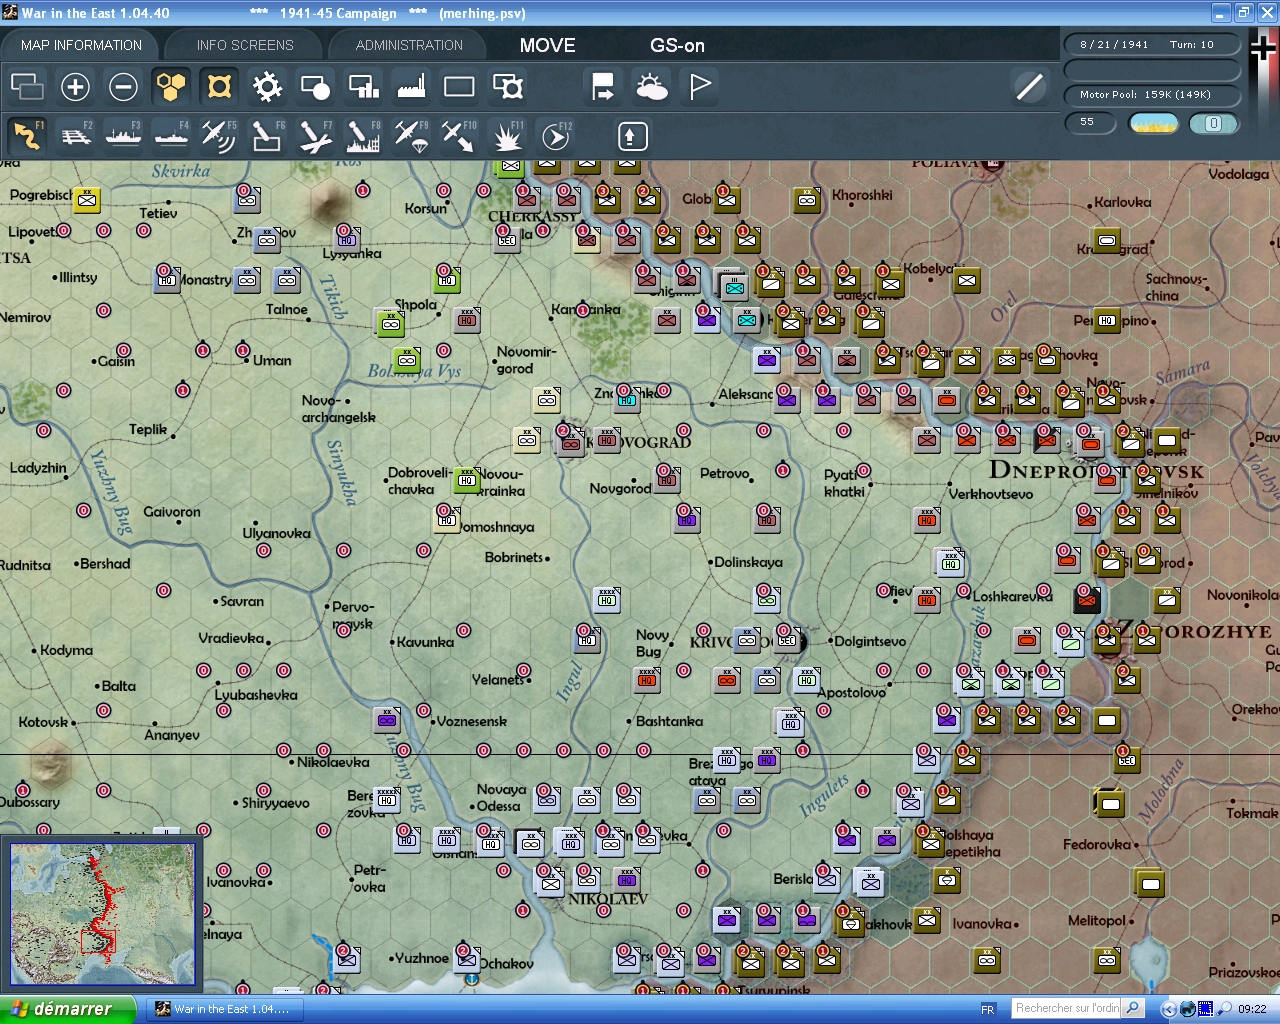The image size is (1280, 1024).
Task: Click the FR language indicator
Action: 988,1009
